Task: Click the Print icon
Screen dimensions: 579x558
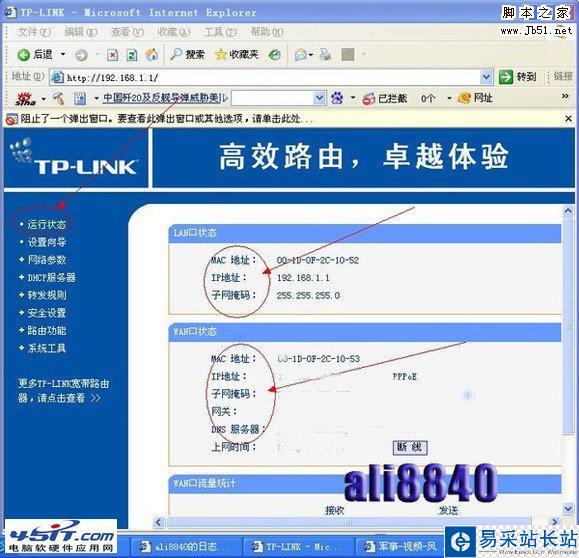Action: (325, 55)
